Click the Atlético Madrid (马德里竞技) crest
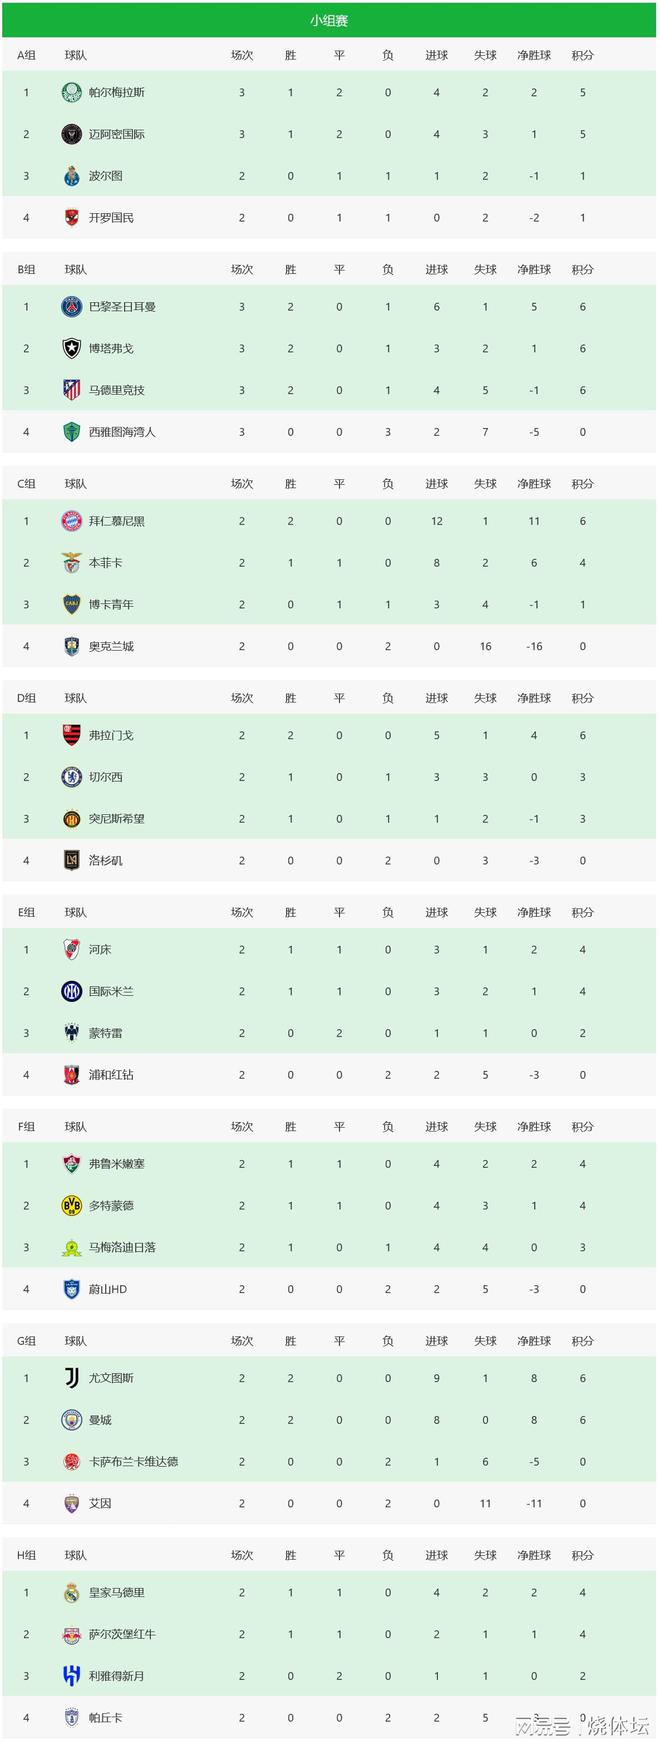This screenshot has height=1745, width=660. click(71, 391)
